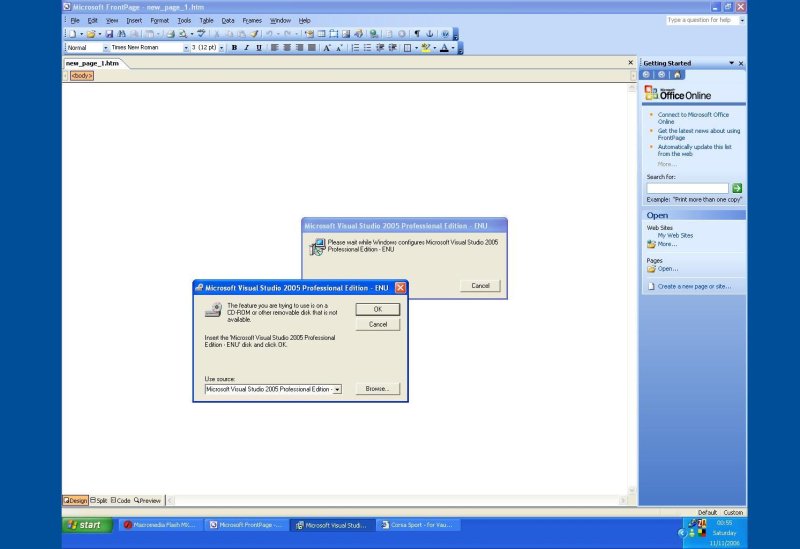This screenshot has width=800, height=549.
Task: Click the 'Type a question for help' box
Action: coord(702,20)
